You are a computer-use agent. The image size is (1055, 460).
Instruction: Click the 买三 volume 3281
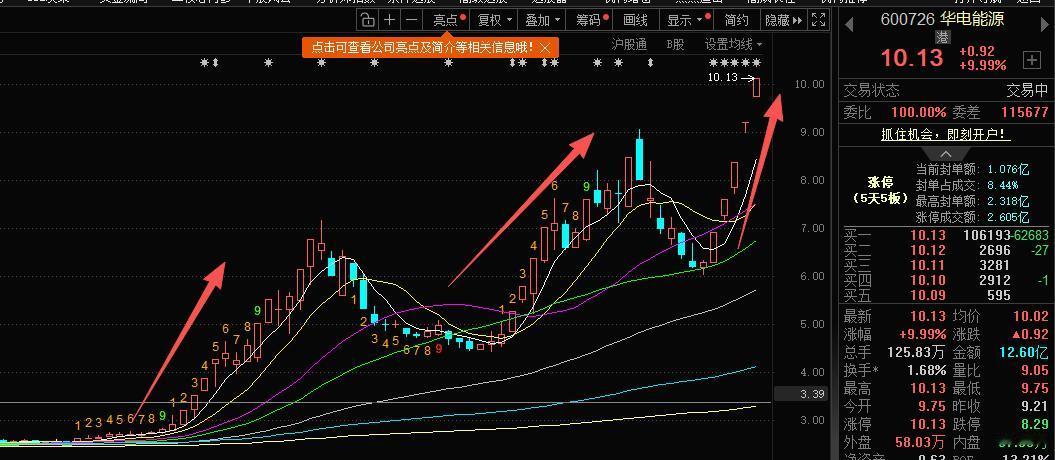(x=995, y=266)
